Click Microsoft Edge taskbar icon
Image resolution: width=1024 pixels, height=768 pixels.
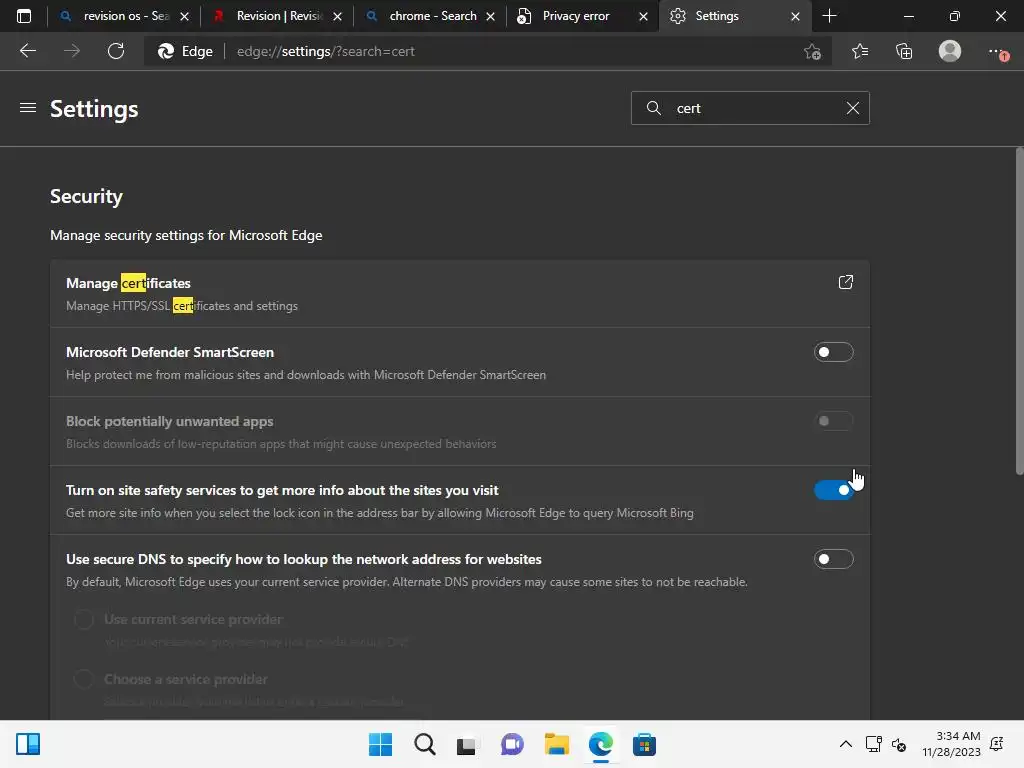point(600,744)
